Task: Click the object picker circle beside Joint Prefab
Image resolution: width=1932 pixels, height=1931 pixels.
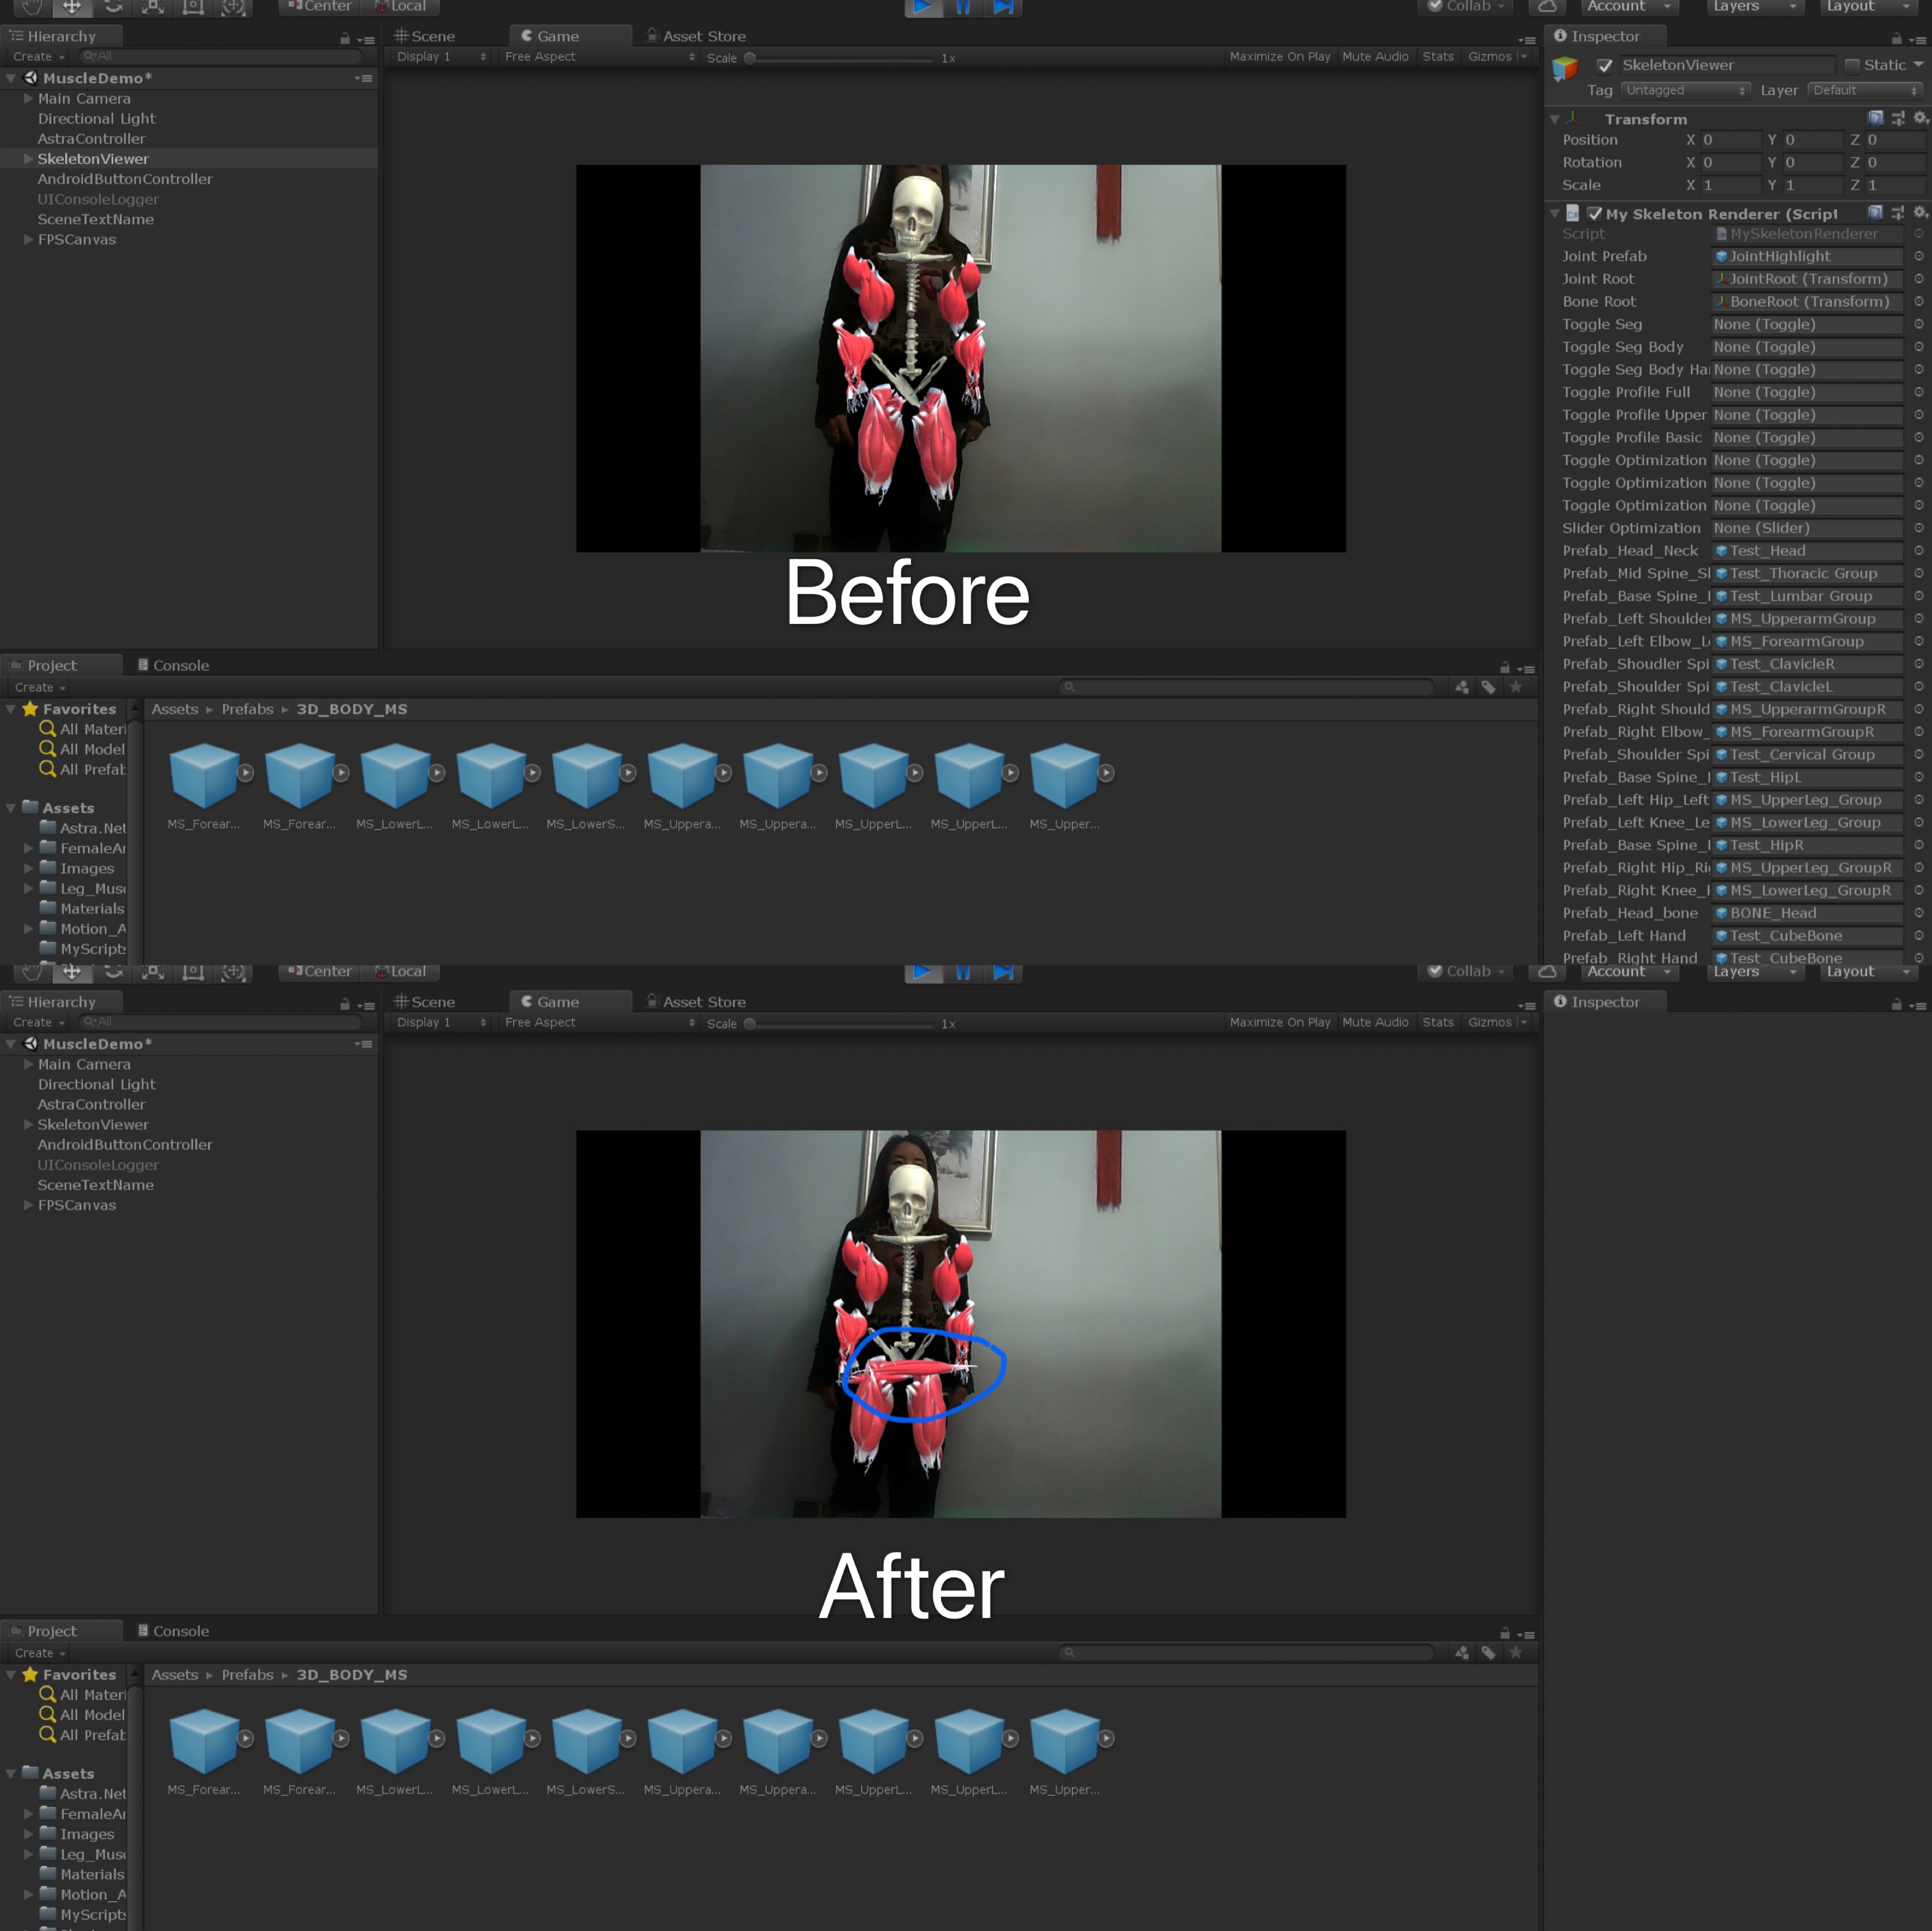Action: [1918, 256]
